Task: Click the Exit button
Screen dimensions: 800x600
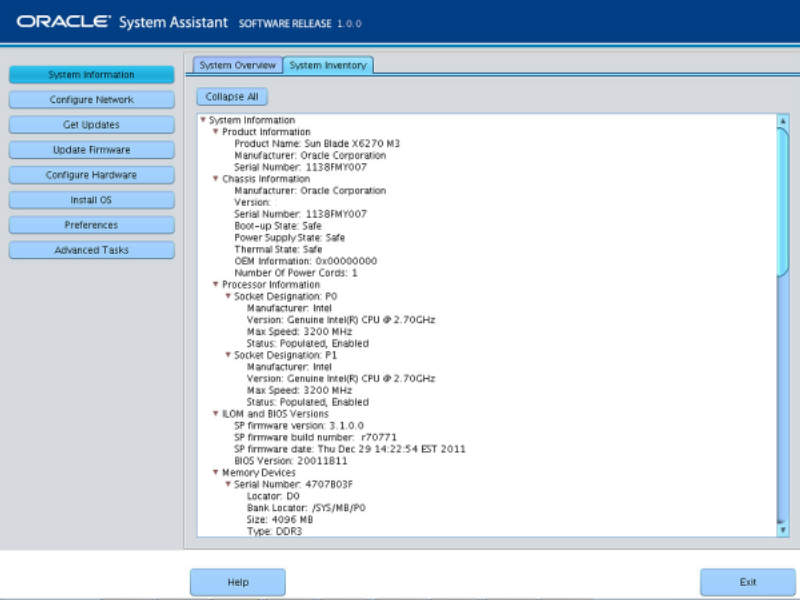Action: pyautogui.click(x=747, y=582)
